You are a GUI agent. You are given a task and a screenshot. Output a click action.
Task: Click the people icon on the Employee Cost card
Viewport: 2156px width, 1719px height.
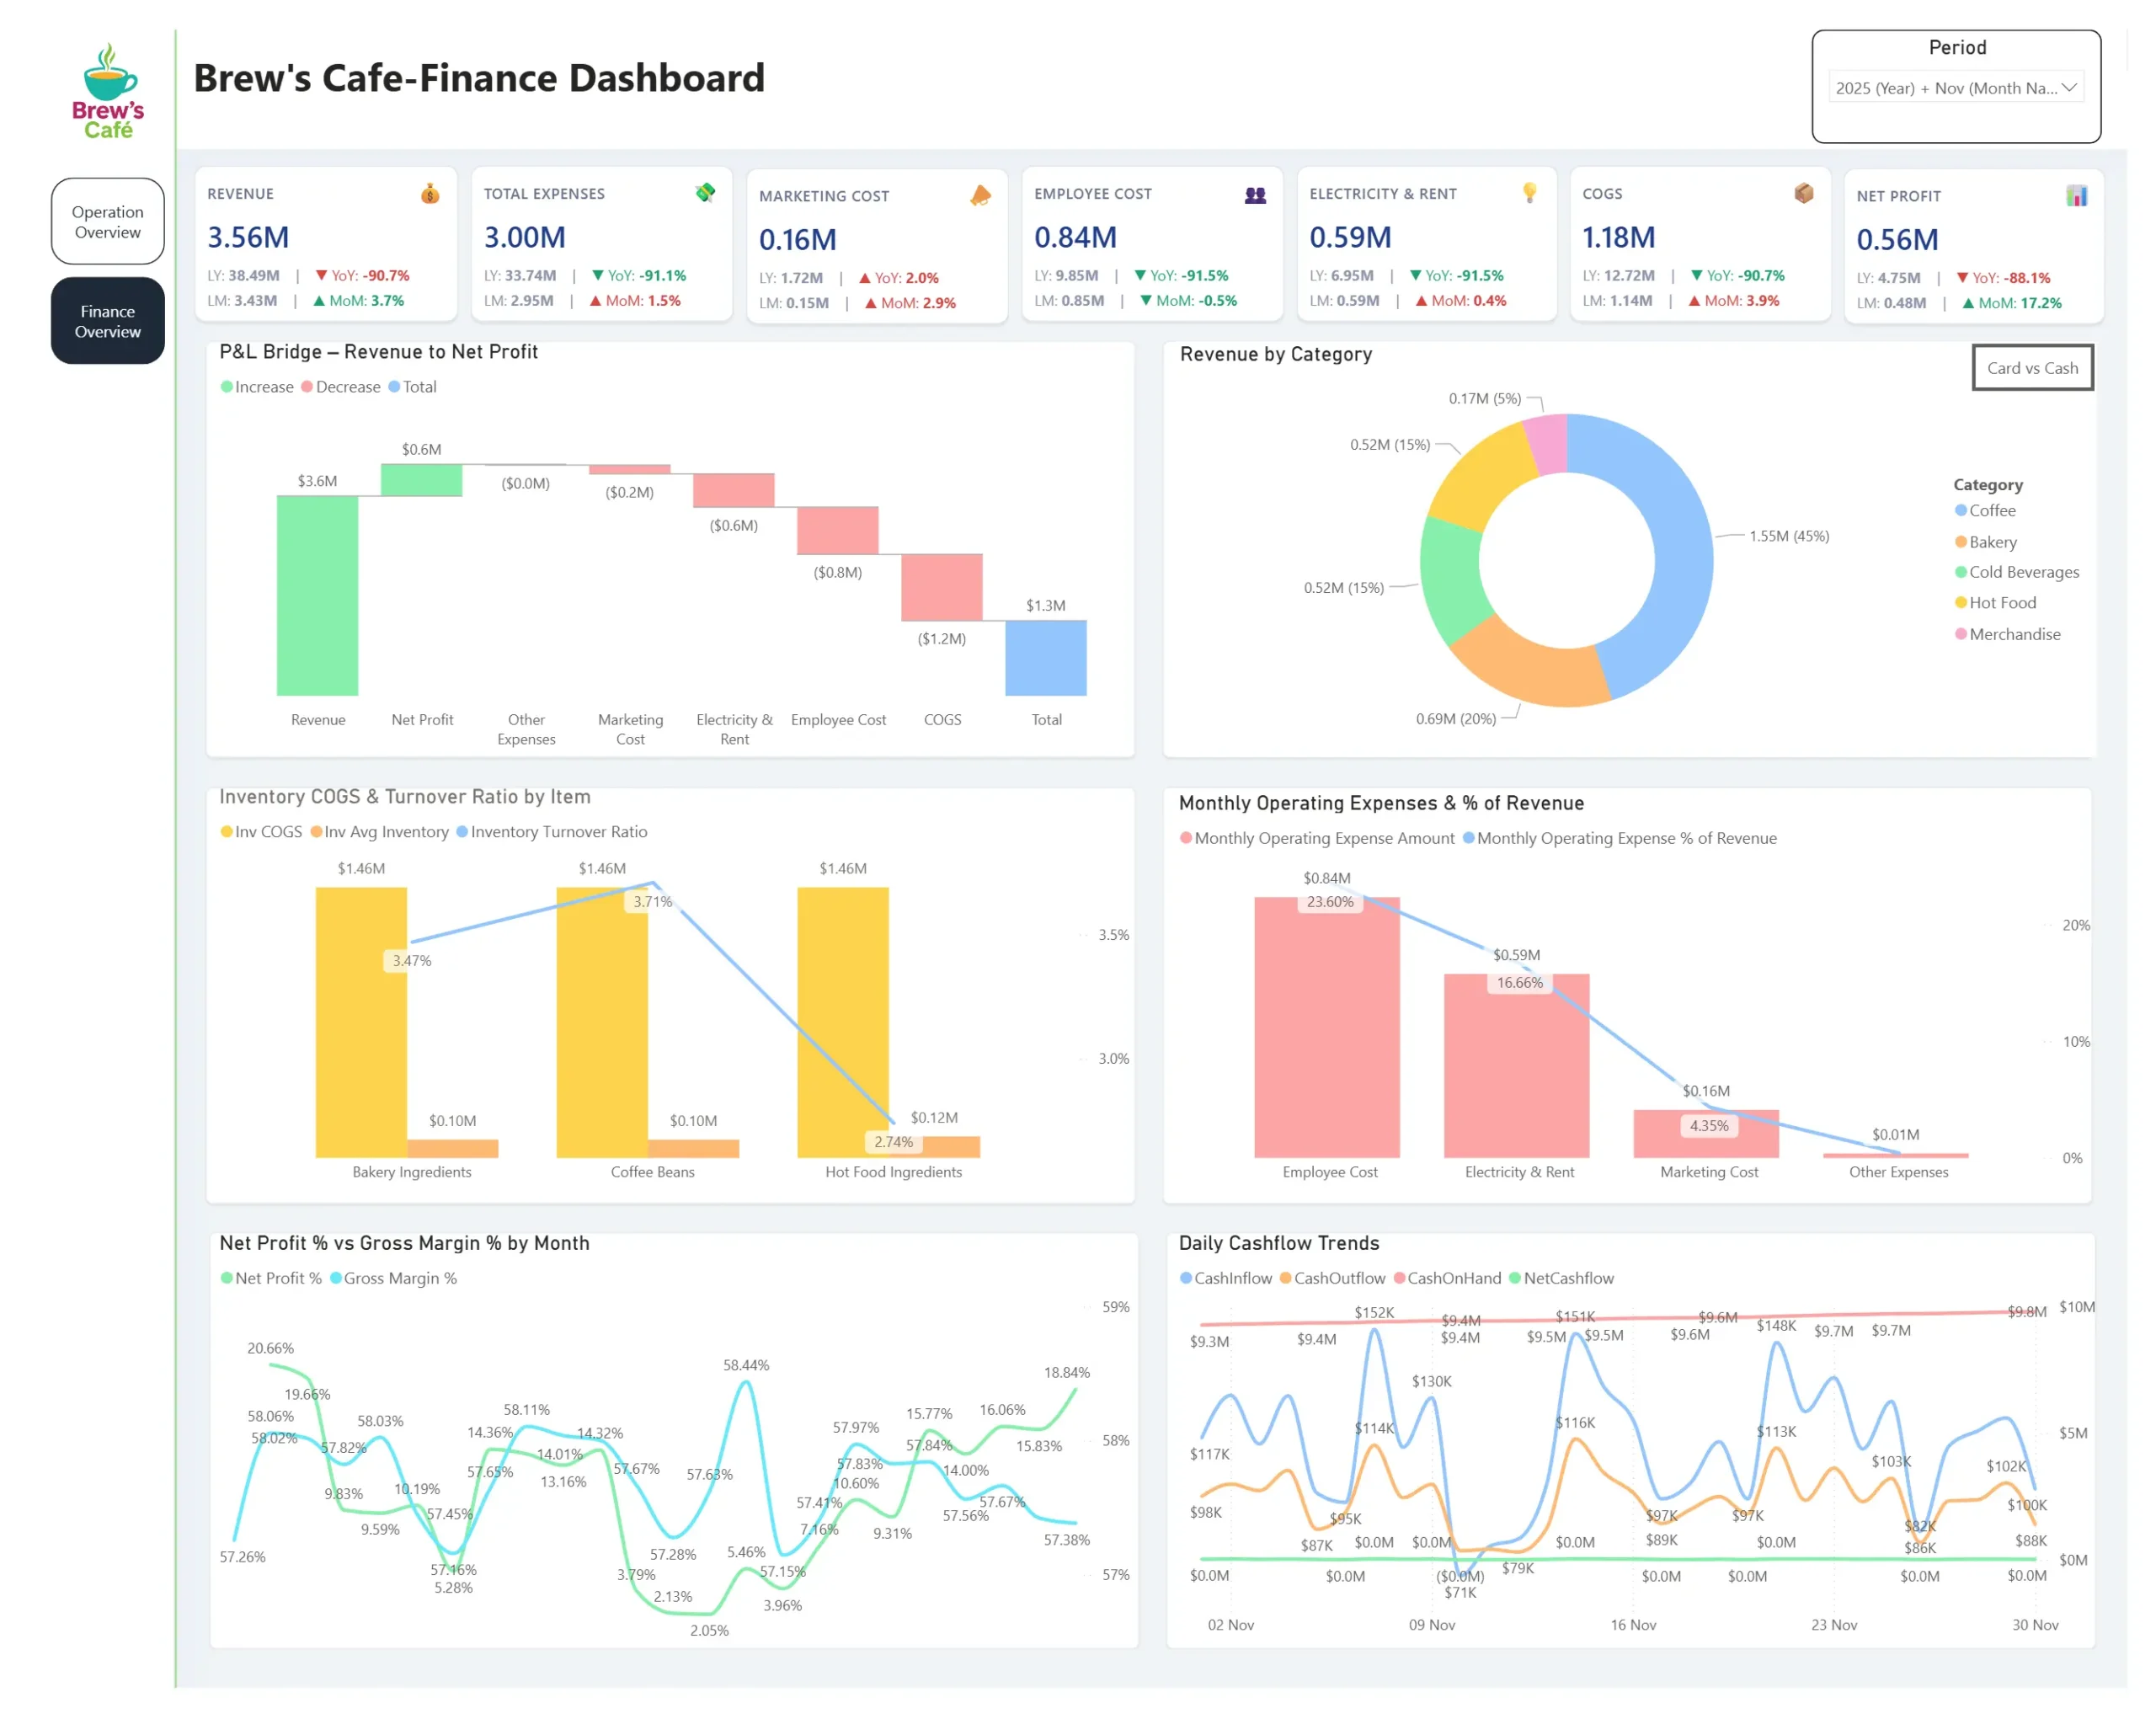click(1255, 195)
